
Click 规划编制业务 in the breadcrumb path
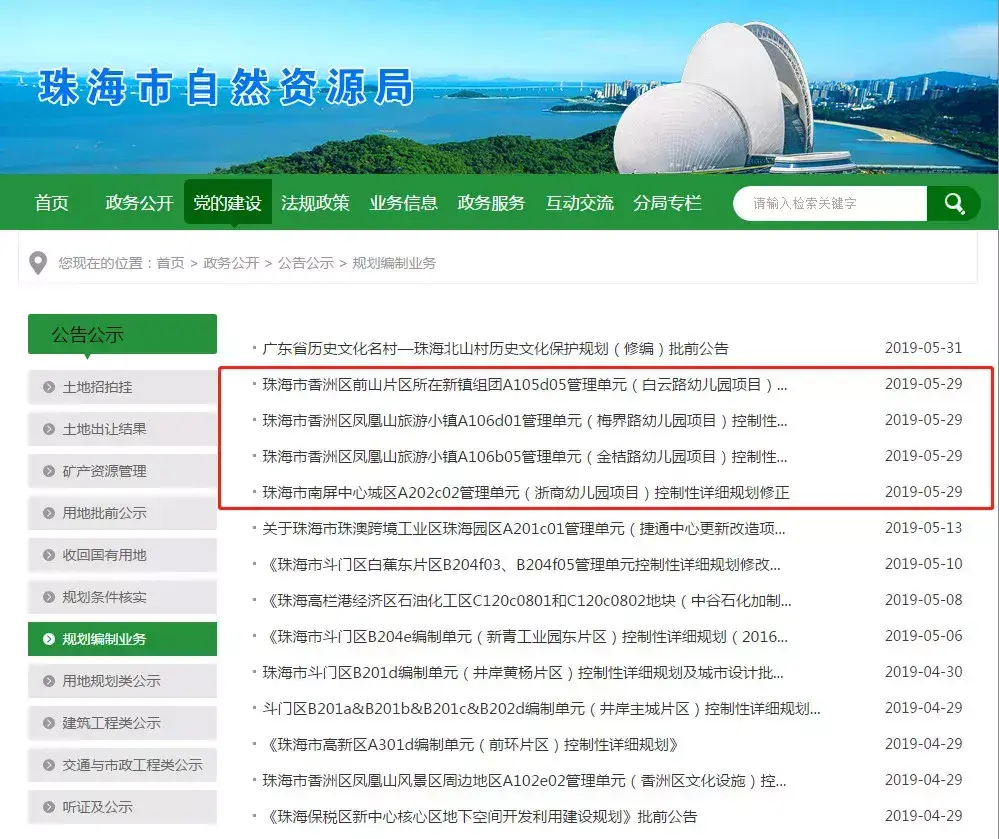point(394,263)
